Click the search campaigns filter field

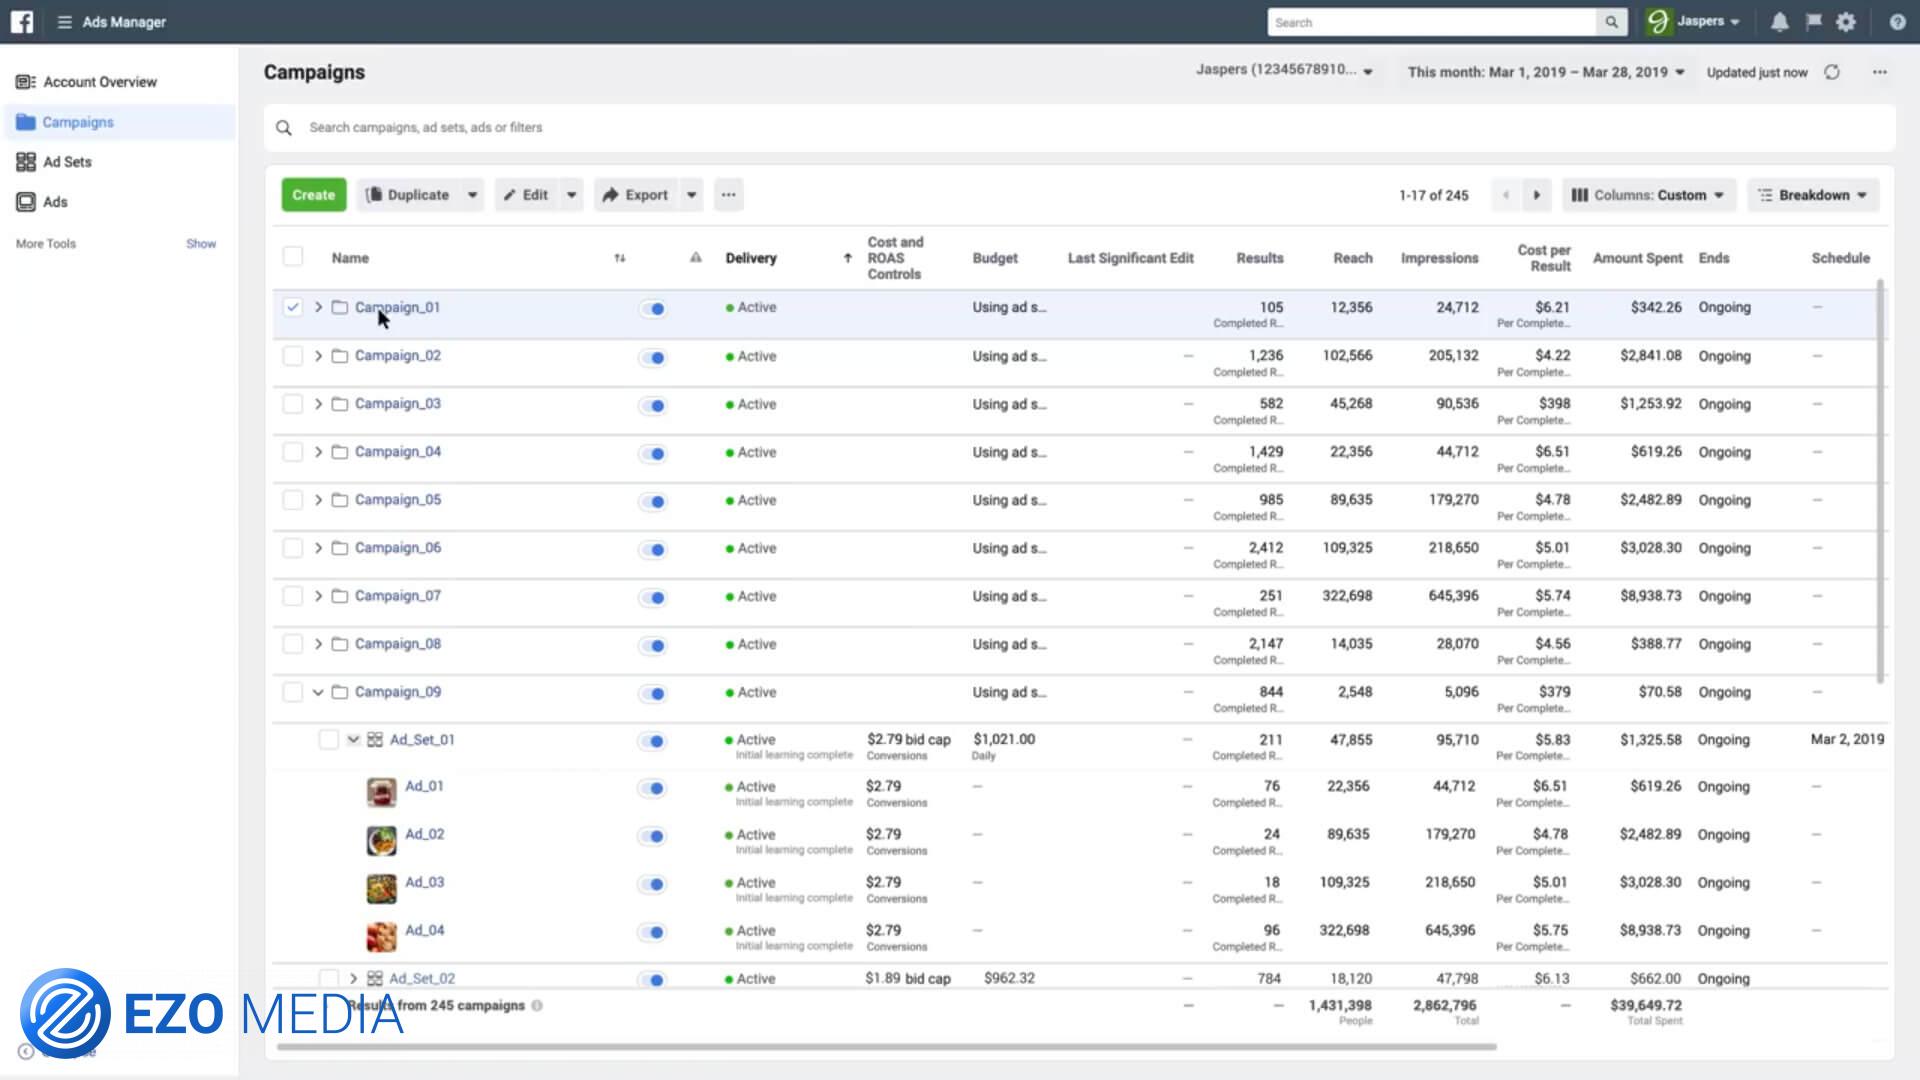point(1080,128)
